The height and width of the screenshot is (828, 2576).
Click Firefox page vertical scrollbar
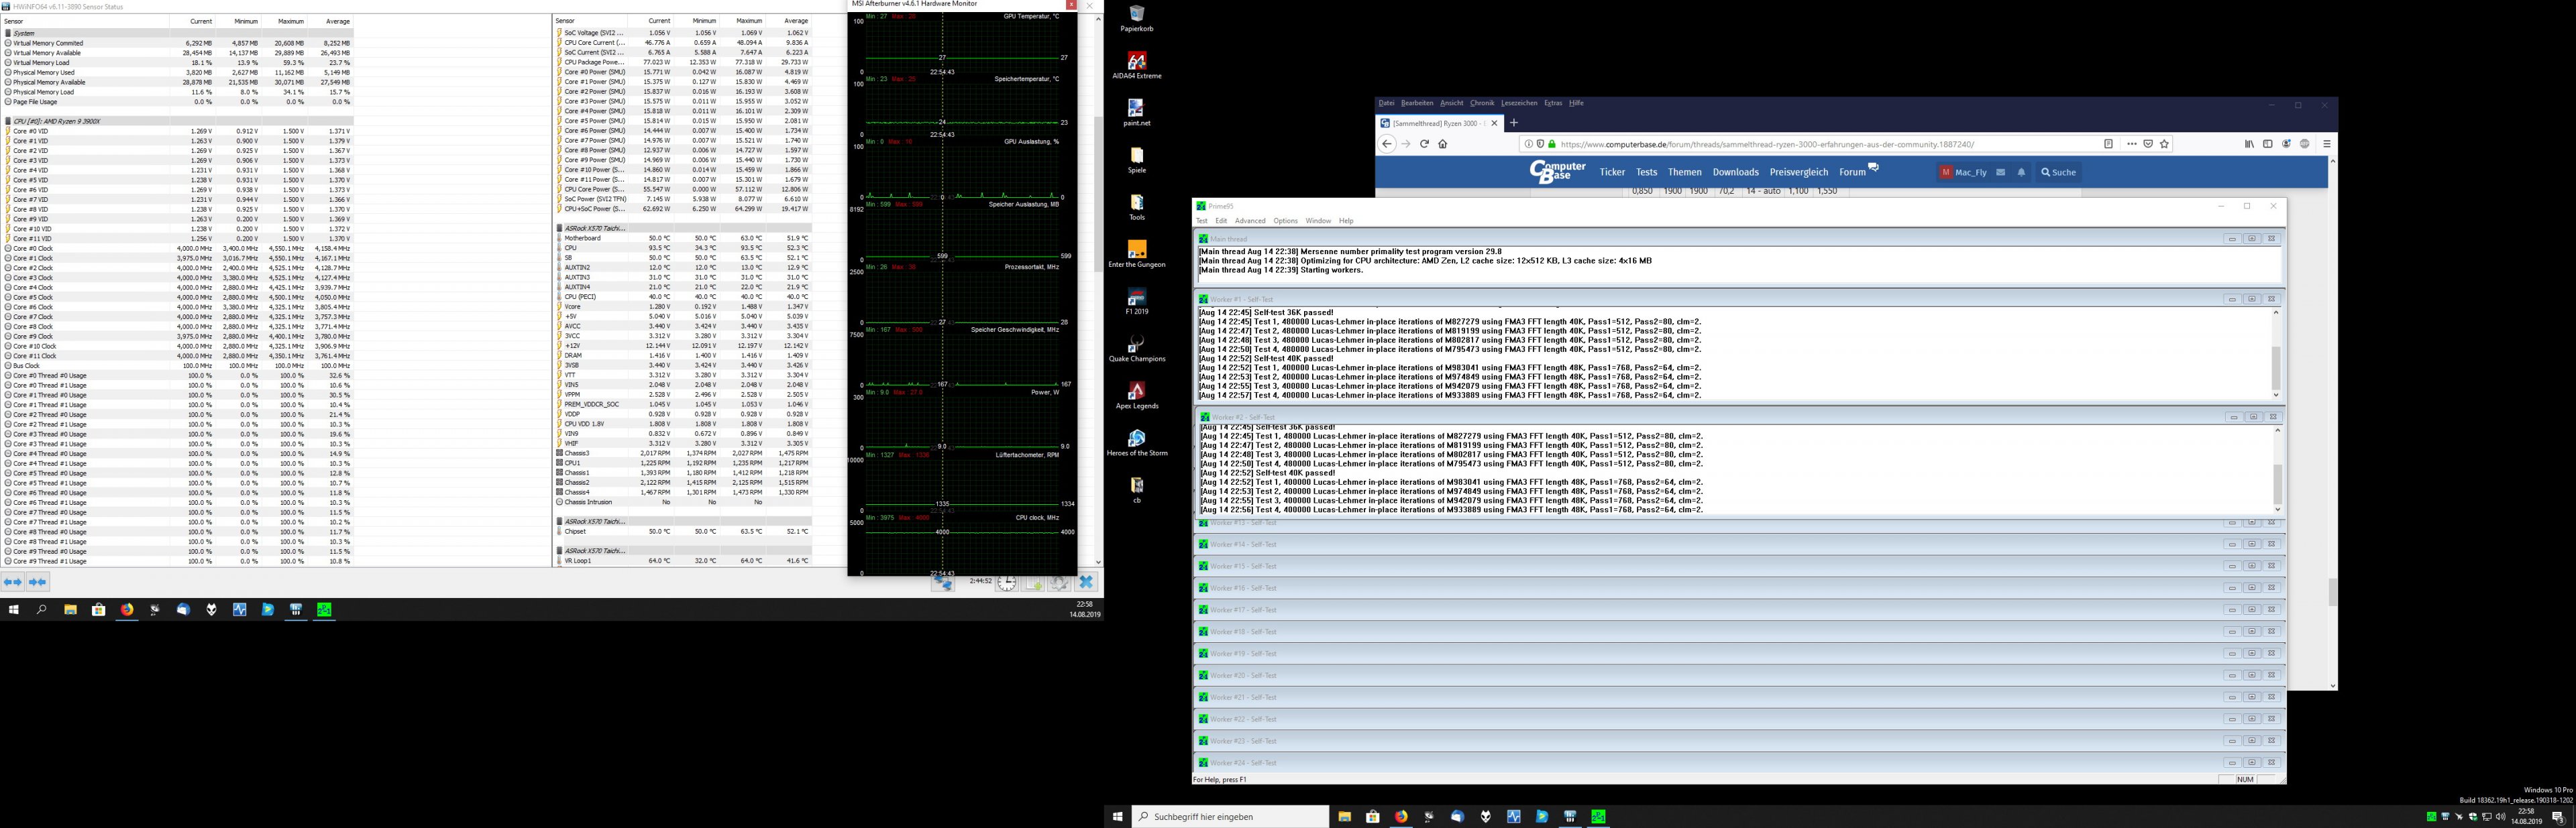click(2333, 423)
